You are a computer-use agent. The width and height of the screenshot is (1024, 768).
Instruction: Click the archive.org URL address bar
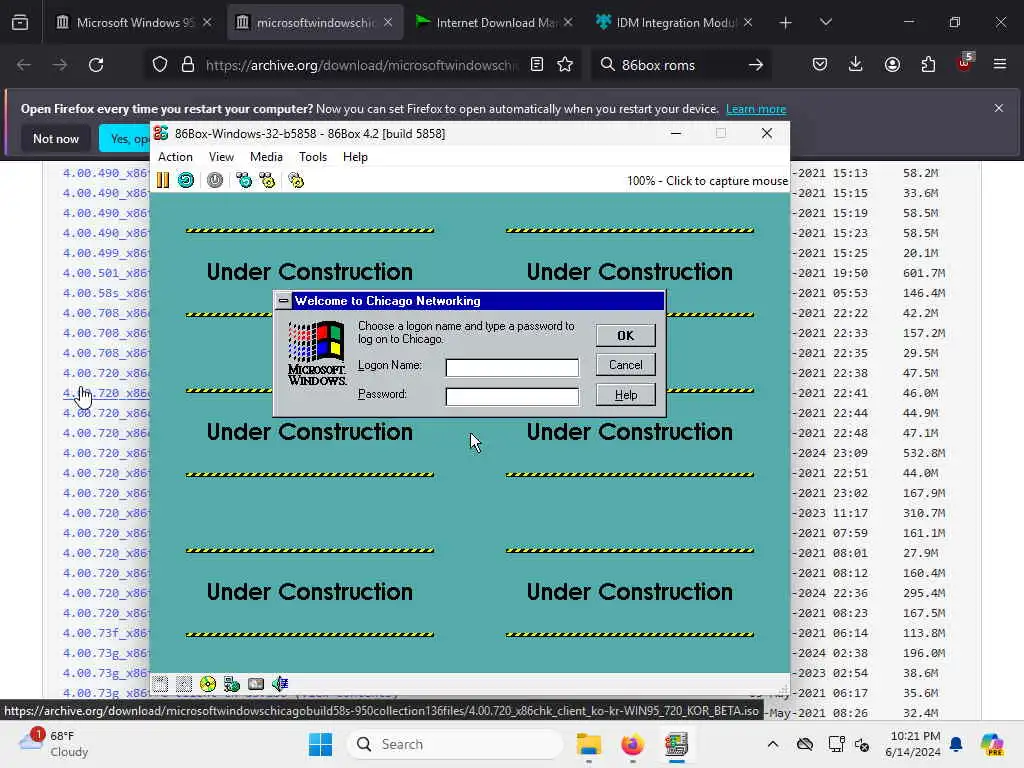pyautogui.click(x=361, y=65)
